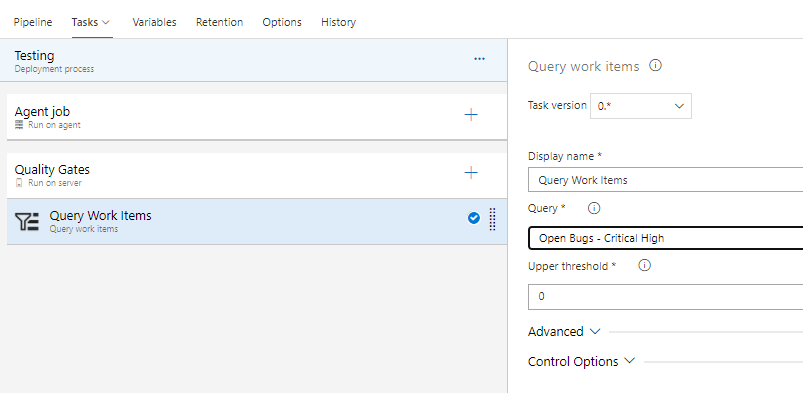Click the blue checkmark on Query Work Items
This screenshot has width=803, height=393.
pos(474,218)
